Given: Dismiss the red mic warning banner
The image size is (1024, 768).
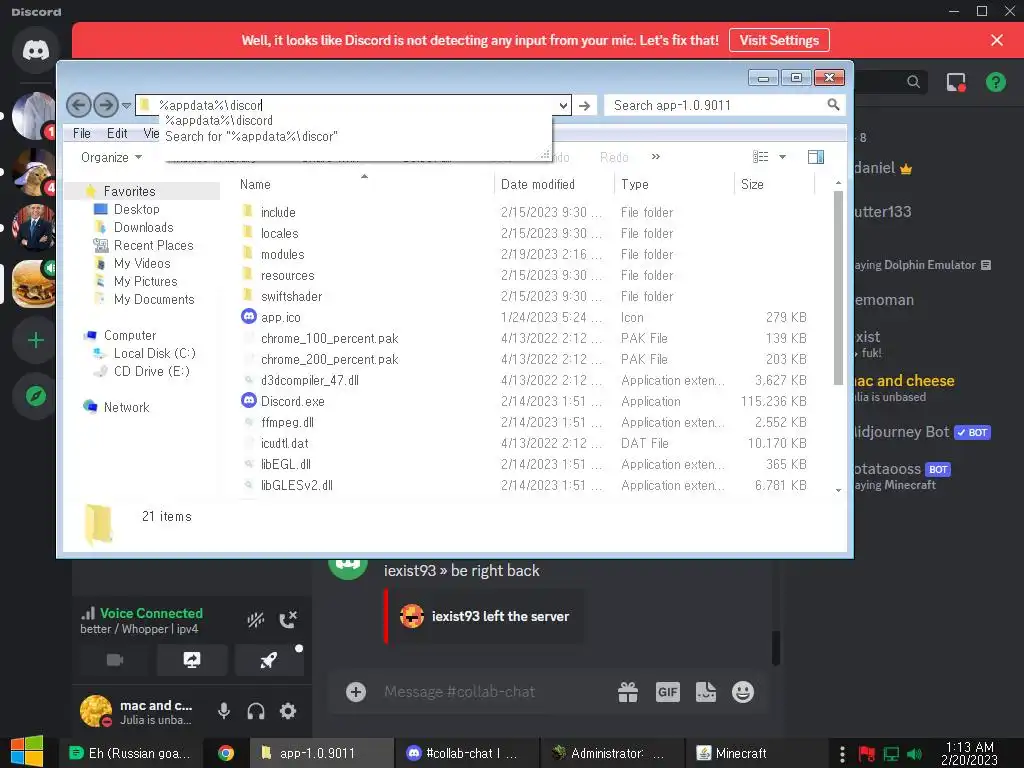Looking at the screenshot, I should pos(997,40).
